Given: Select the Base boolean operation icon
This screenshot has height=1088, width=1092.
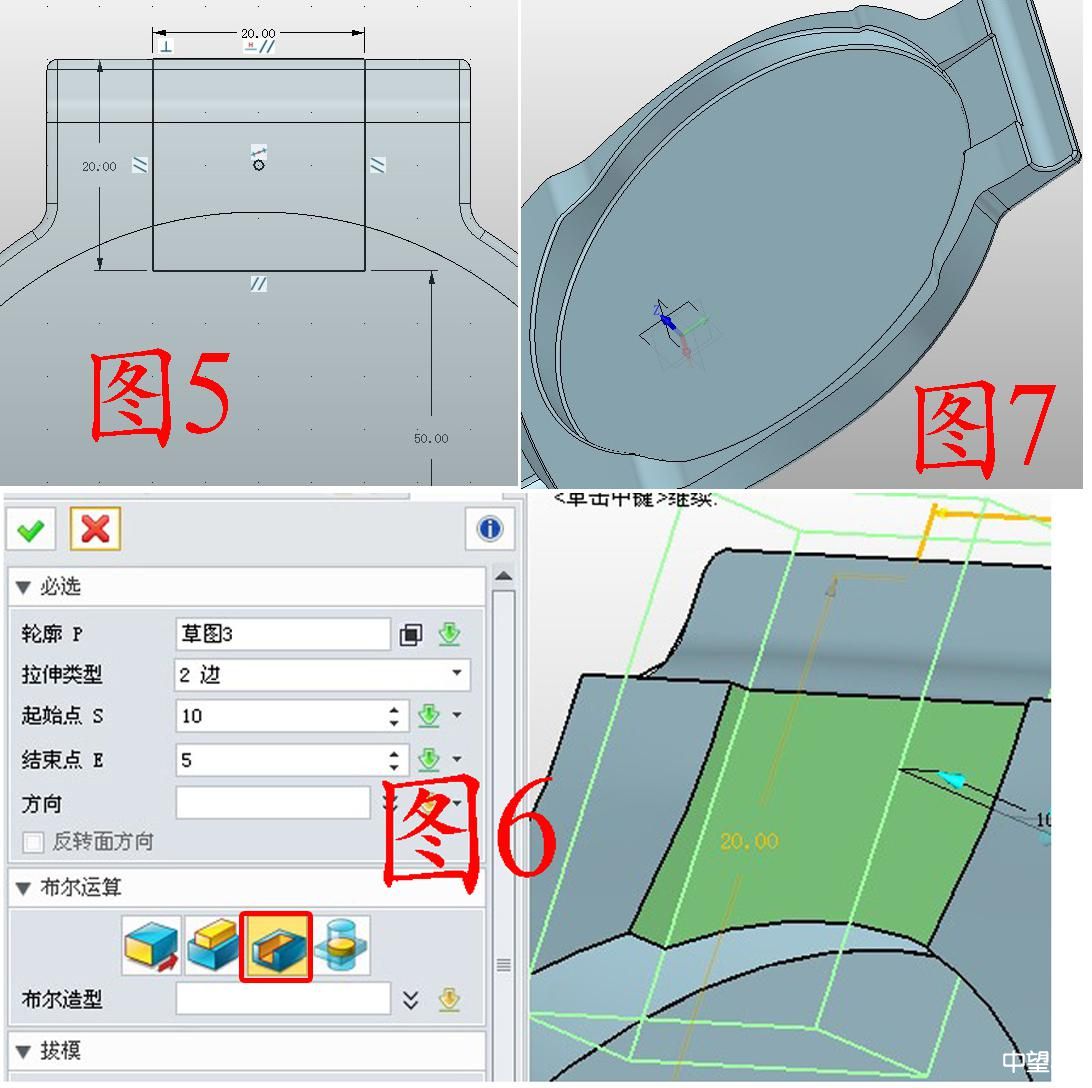Looking at the screenshot, I should 151,946.
